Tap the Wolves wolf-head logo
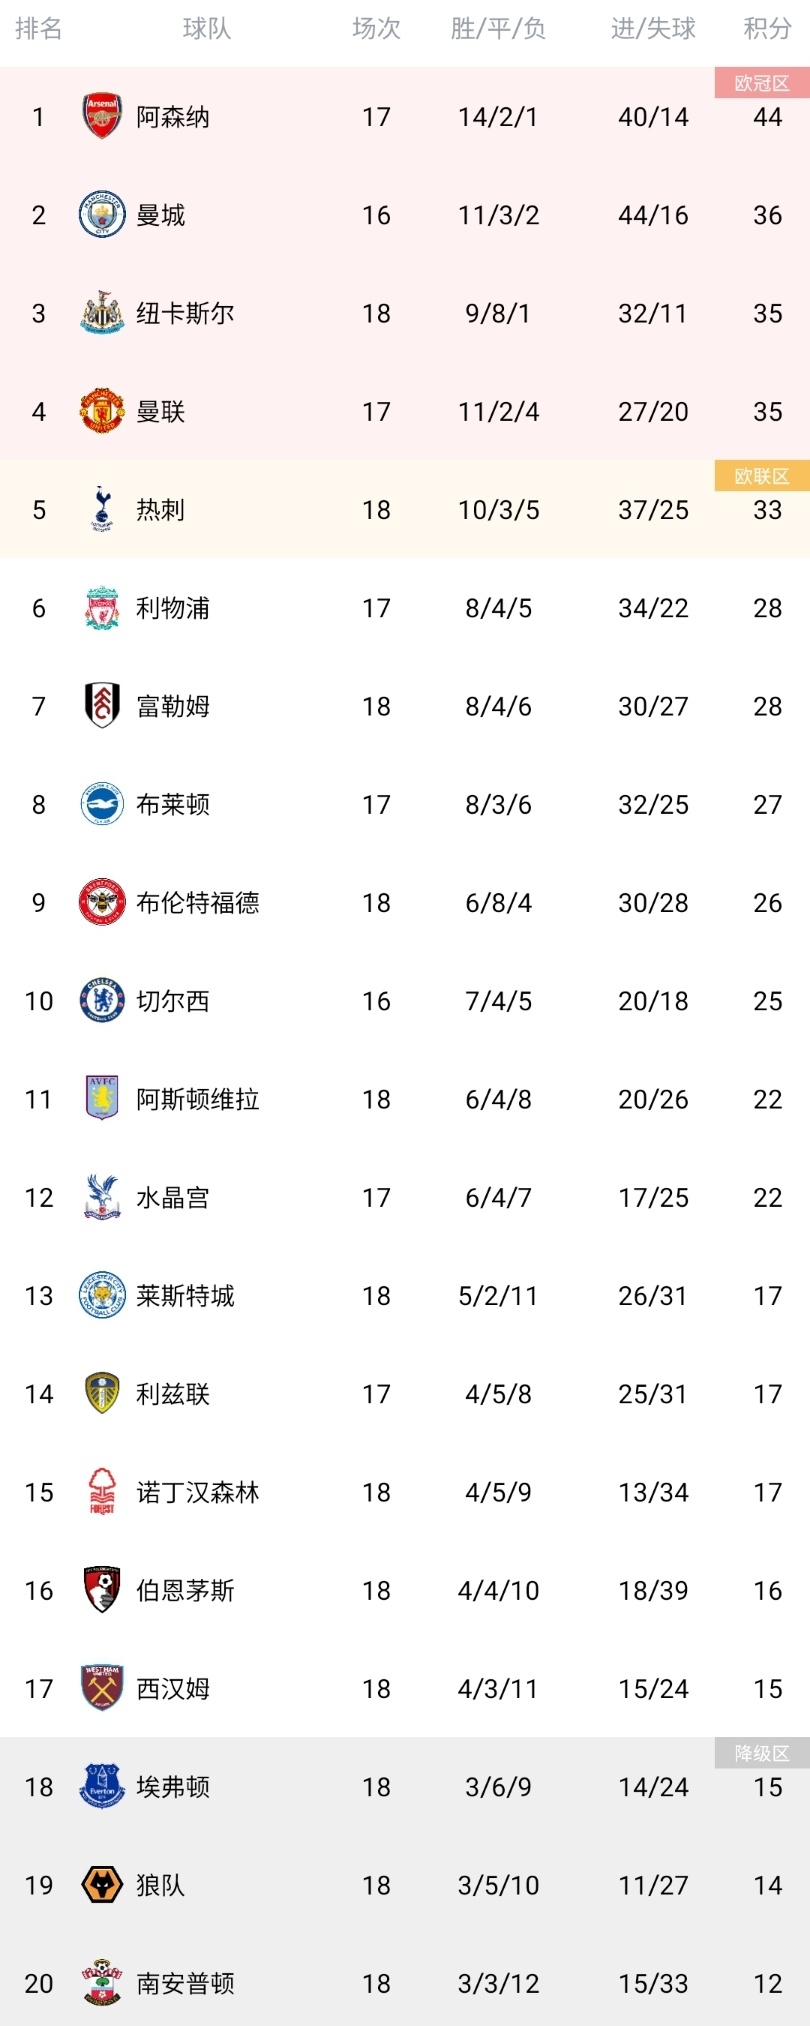 pyautogui.click(x=102, y=1885)
